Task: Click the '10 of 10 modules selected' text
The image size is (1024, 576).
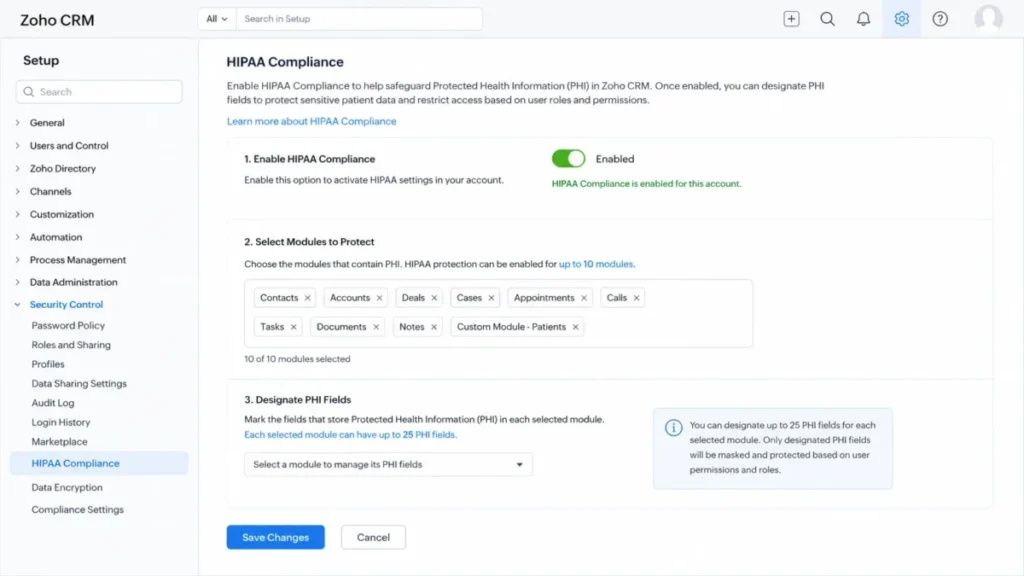Action: pyautogui.click(x=297, y=359)
